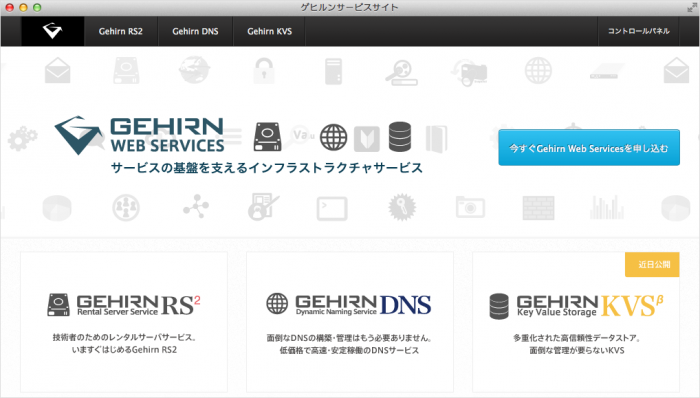Click the database icon on the KVS card
Image resolution: width=700 pixels, height=398 pixels.
[x=499, y=306]
